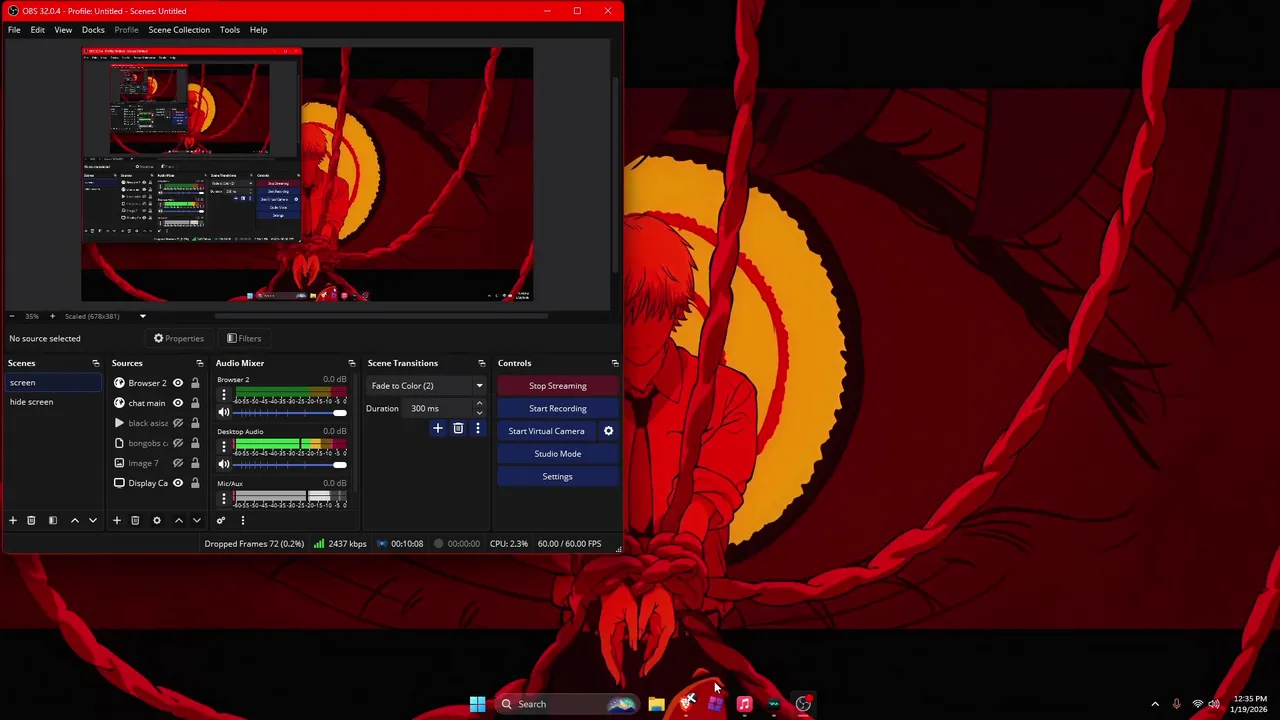The height and width of the screenshot is (720, 1280).
Task: Open Browser 2 audio options three-dot menu
Action: [x=224, y=393]
